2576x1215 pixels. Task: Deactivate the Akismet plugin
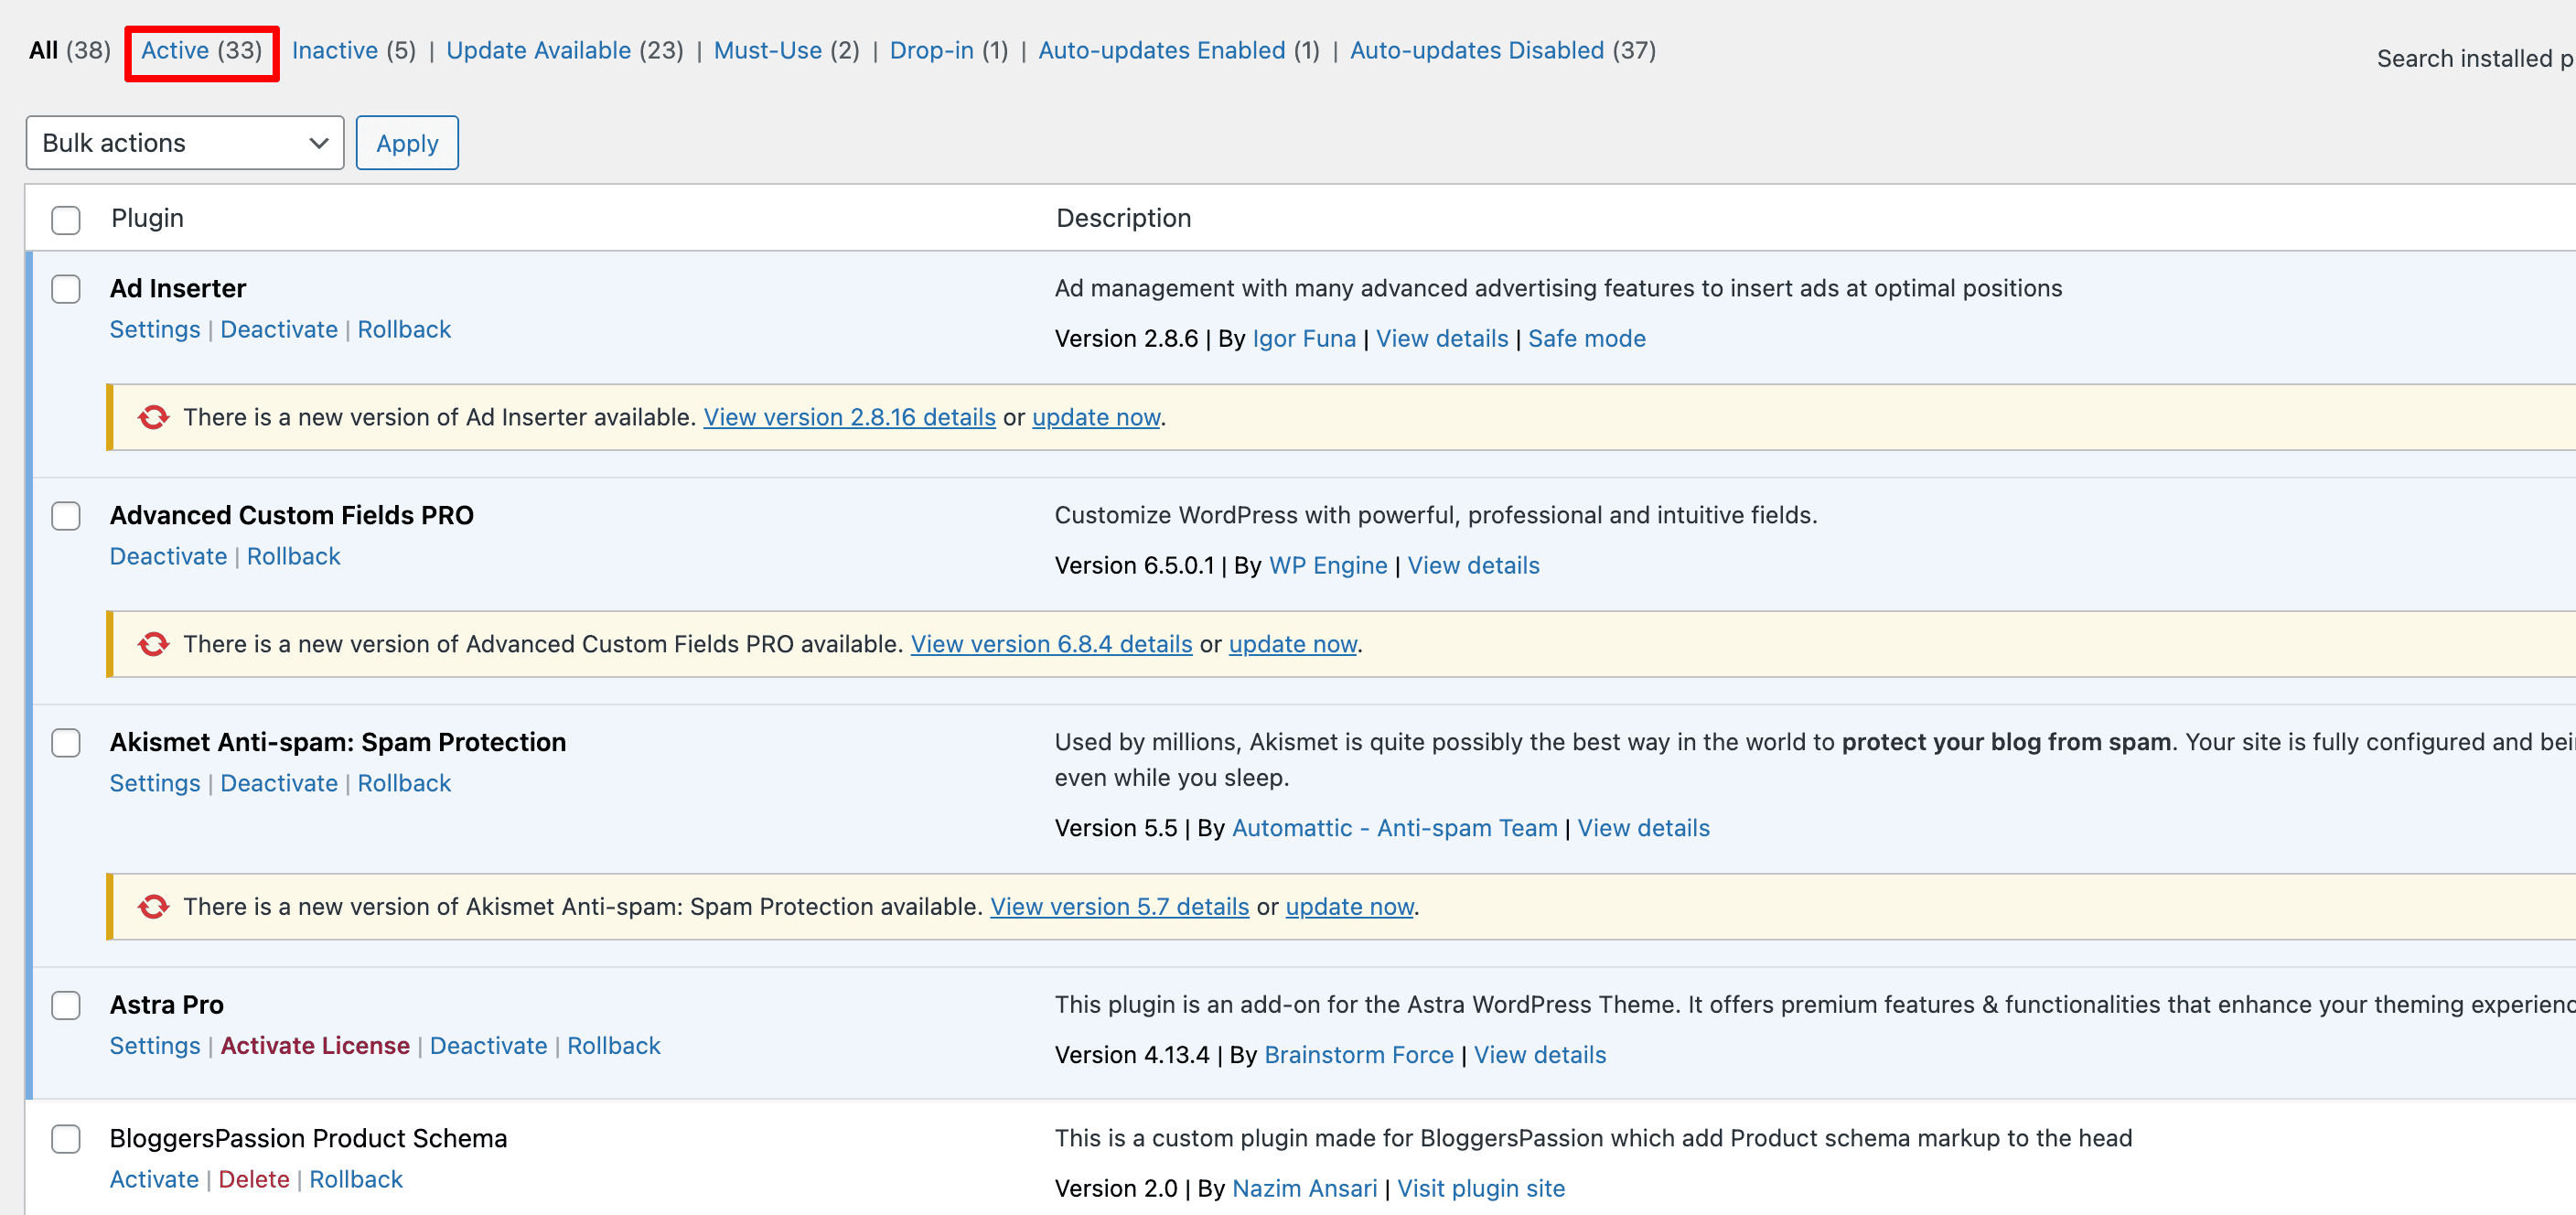(279, 784)
